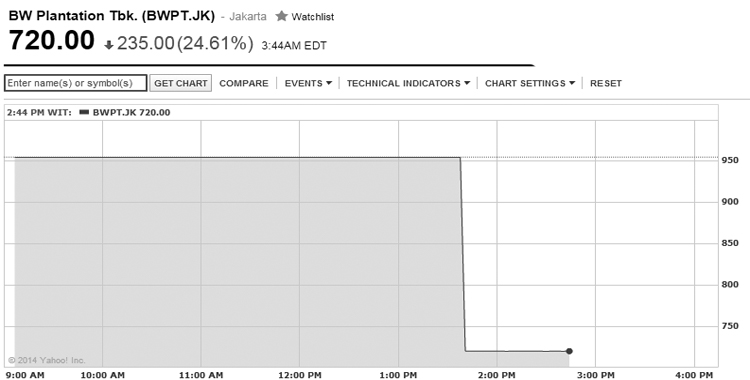Click the 800 price axis label
750x380 pixels.
(x=730, y=285)
